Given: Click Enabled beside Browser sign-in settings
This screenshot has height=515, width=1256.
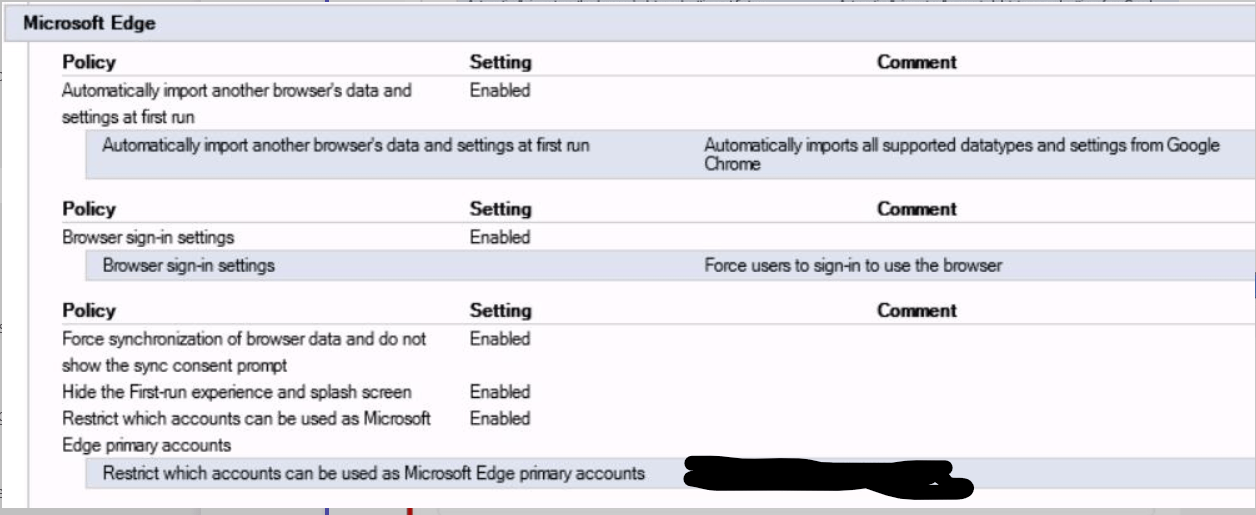Looking at the screenshot, I should [500, 238].
